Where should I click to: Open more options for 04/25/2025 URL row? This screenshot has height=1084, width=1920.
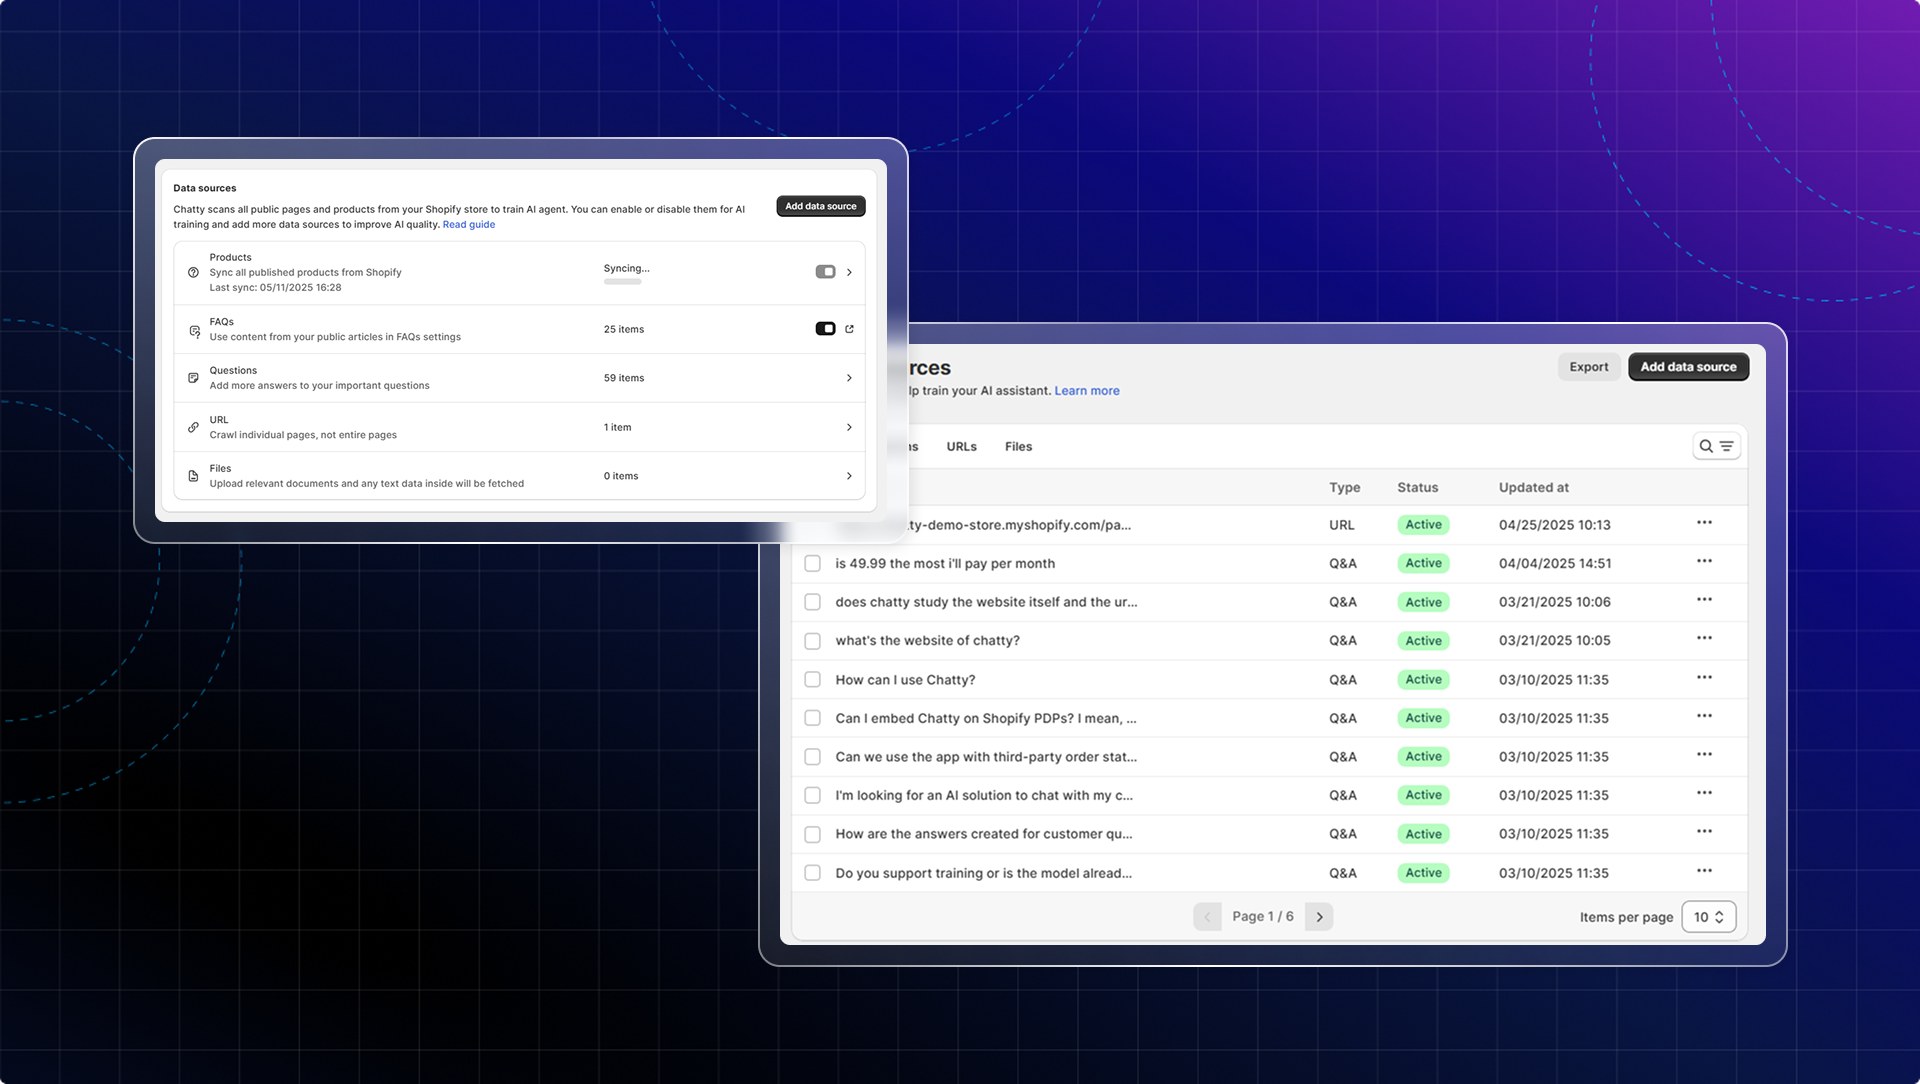coord(1704,523)
